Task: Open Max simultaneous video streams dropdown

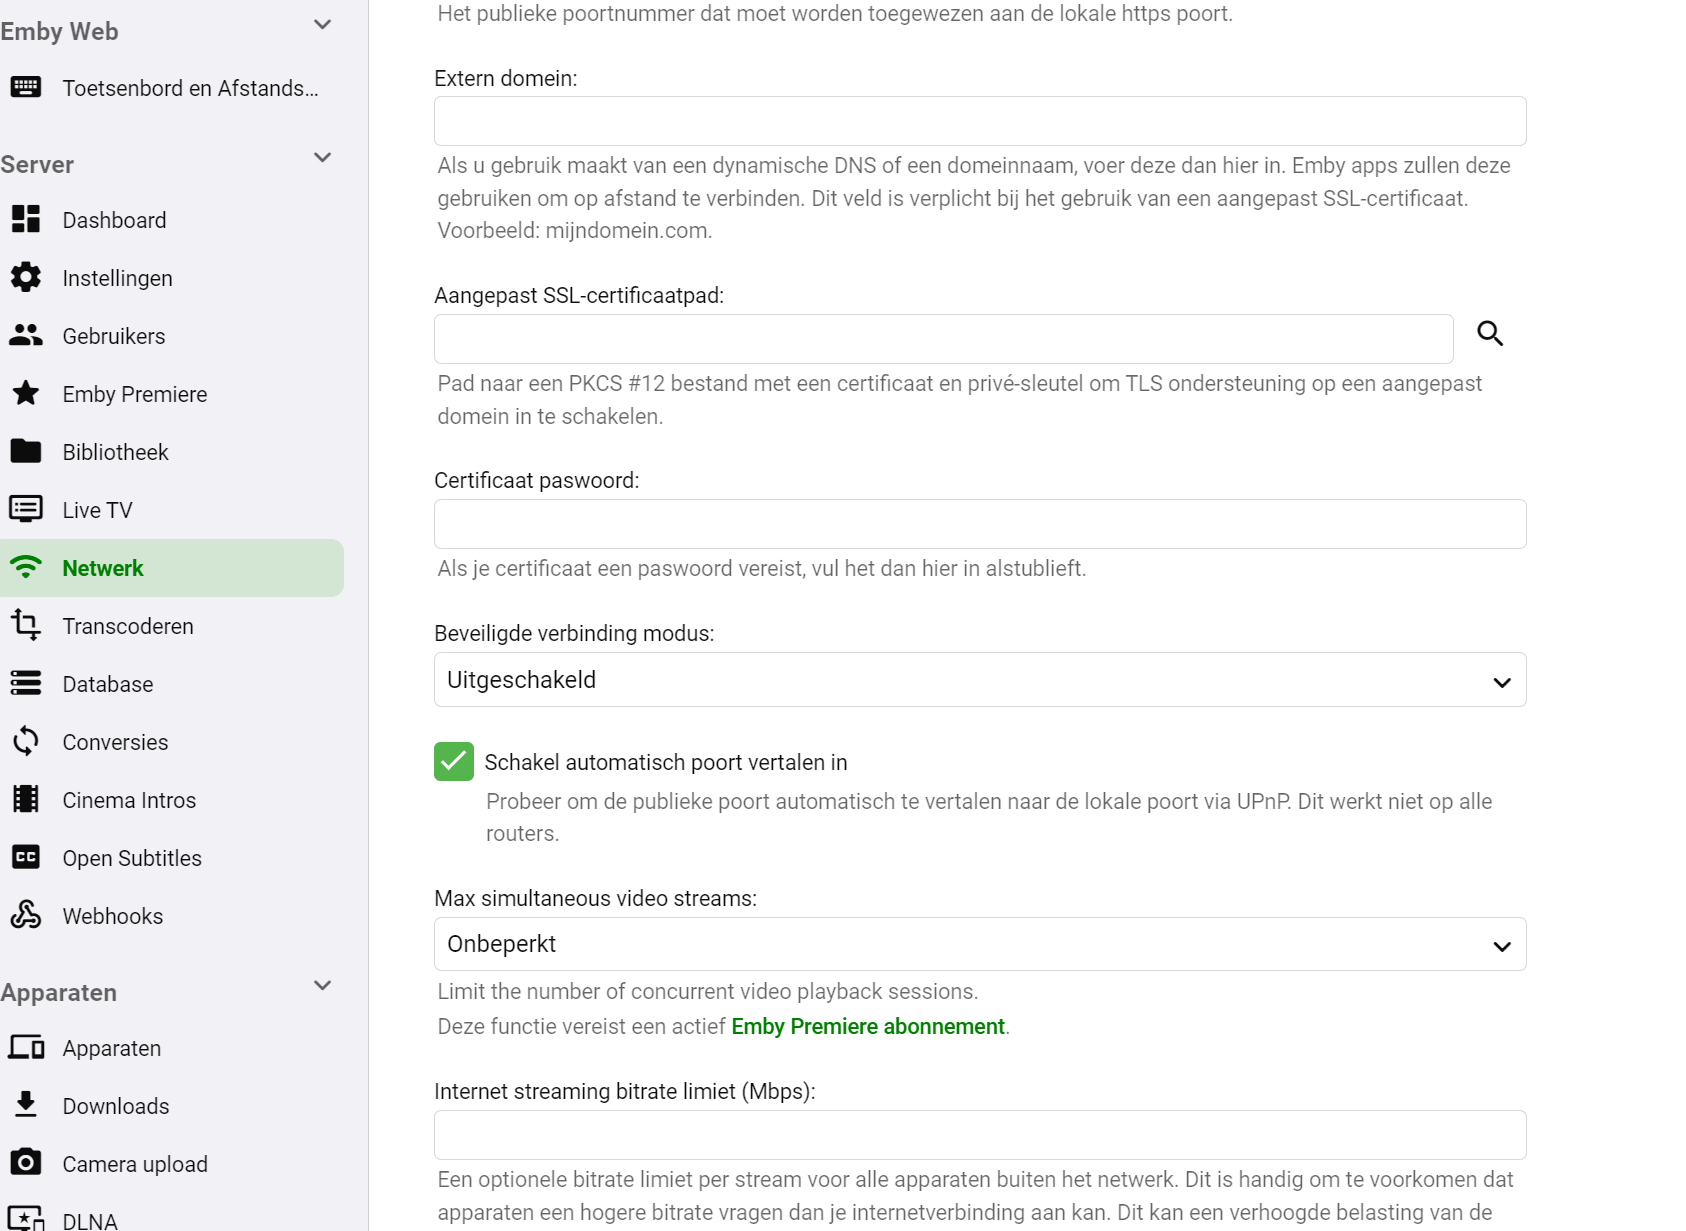Action: coord(979,944)
